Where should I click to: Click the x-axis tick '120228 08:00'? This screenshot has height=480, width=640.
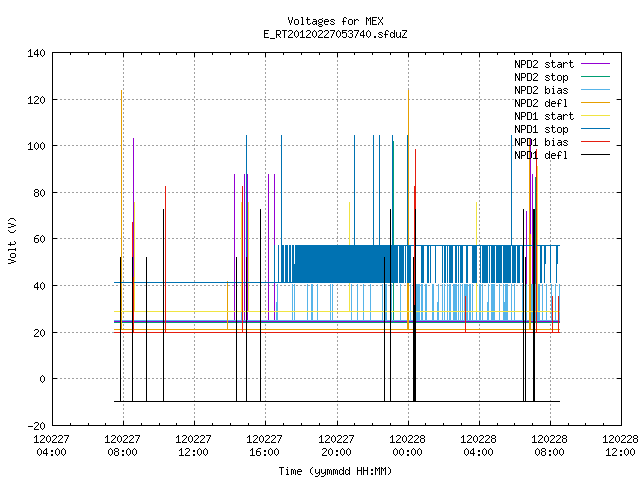click(x=549, y=446)
